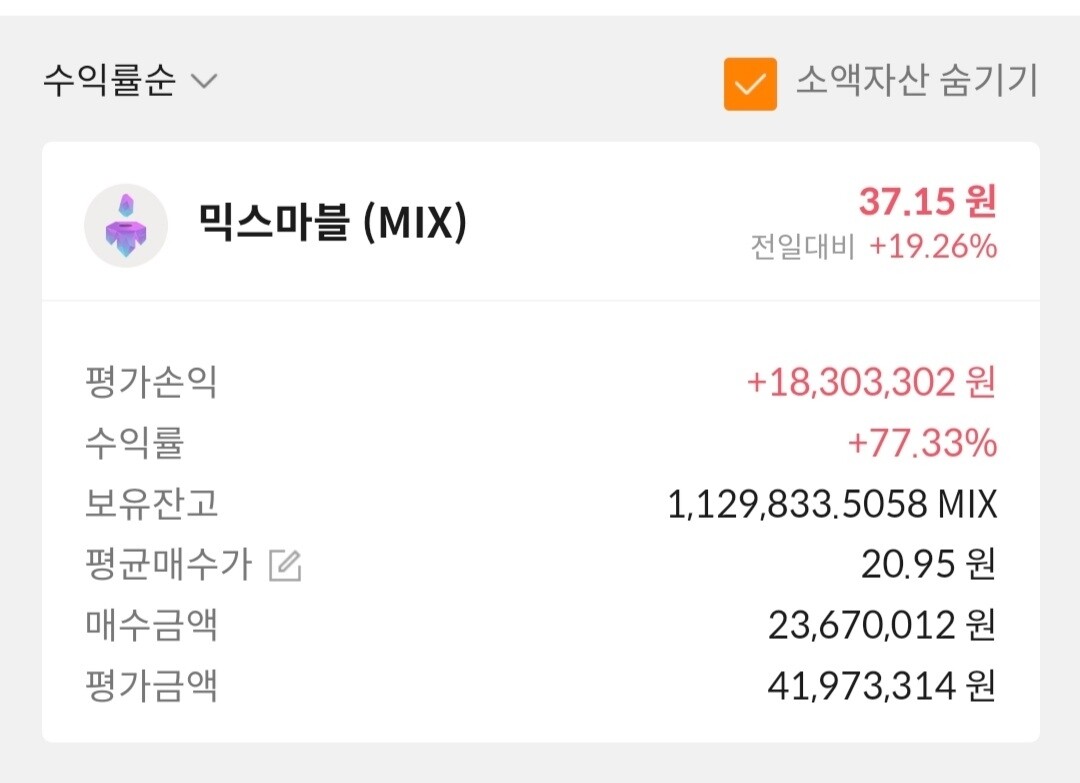
Task: Select the 수익률 row label
Action: [x=134, y=443]
